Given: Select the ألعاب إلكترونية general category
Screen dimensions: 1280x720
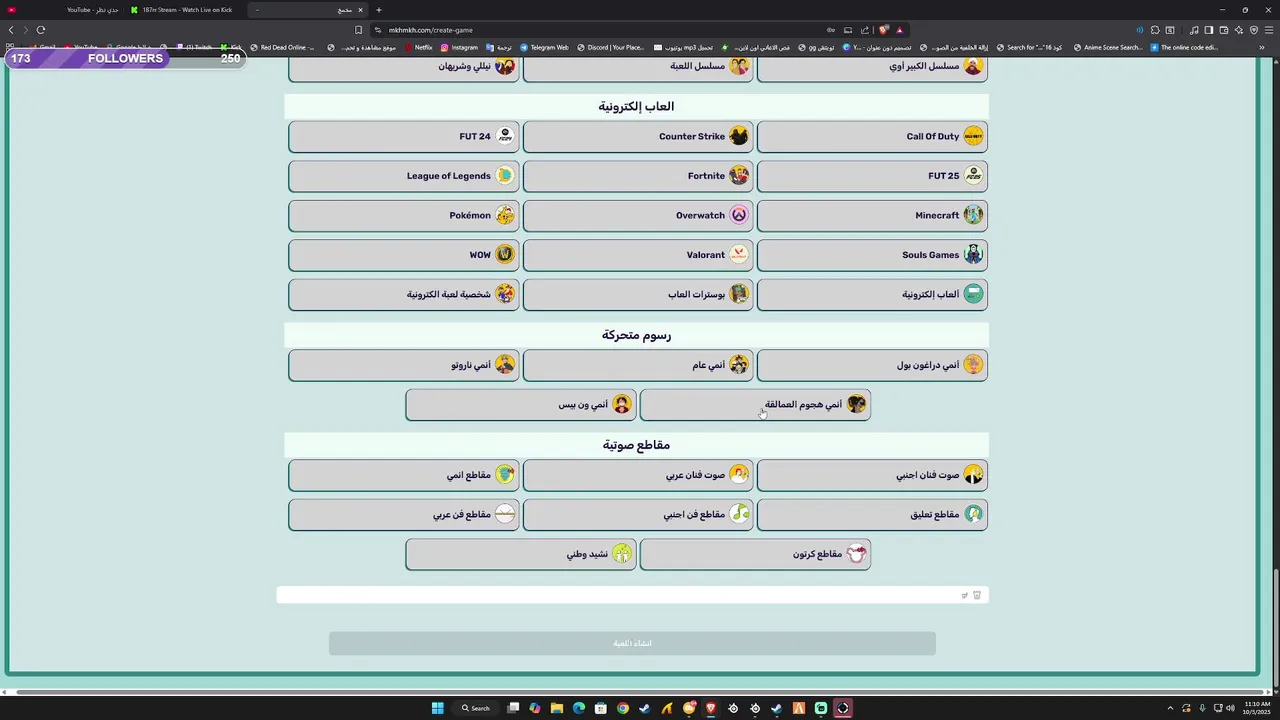Looking at the screenshot, I should pos(872,294).
